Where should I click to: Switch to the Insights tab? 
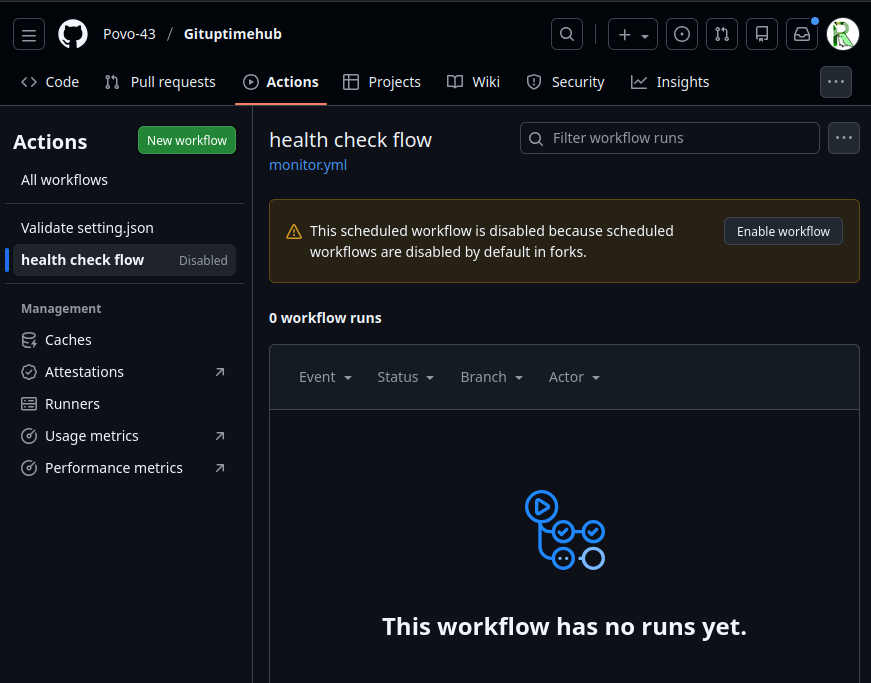pyautogui.click(x=670, y=82)
